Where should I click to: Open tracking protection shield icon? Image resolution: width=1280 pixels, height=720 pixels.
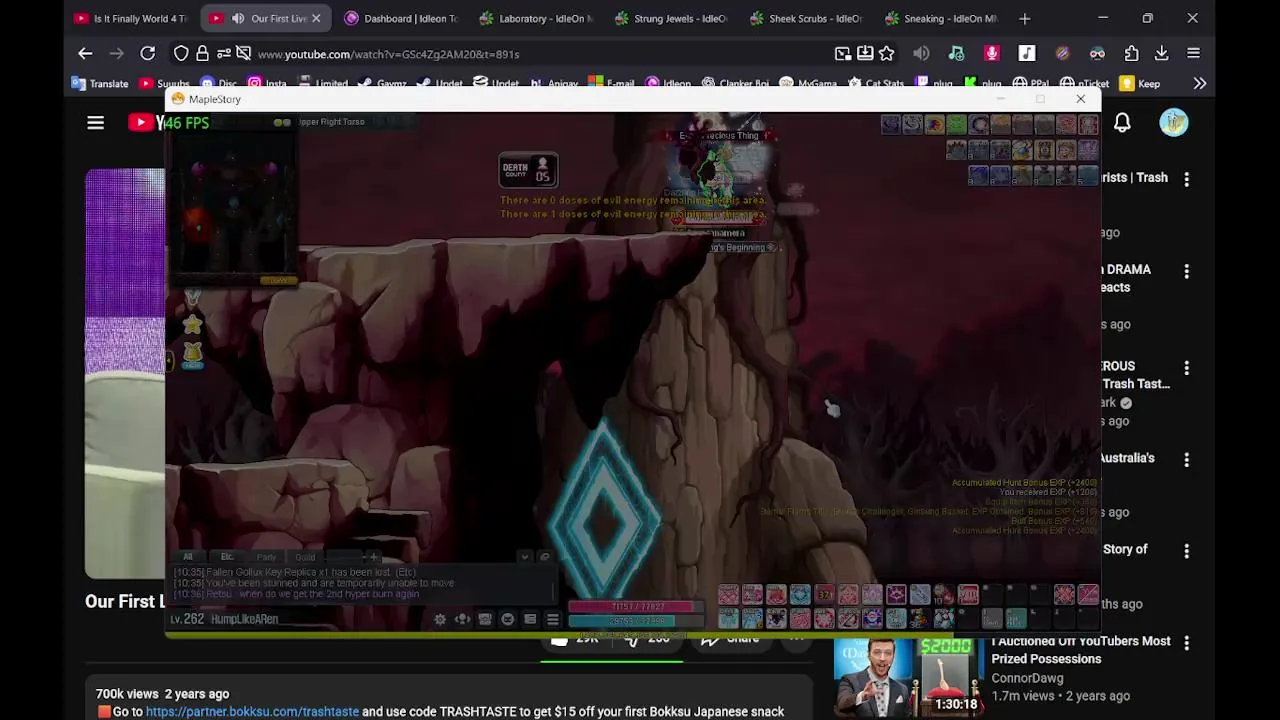(181, 54)
